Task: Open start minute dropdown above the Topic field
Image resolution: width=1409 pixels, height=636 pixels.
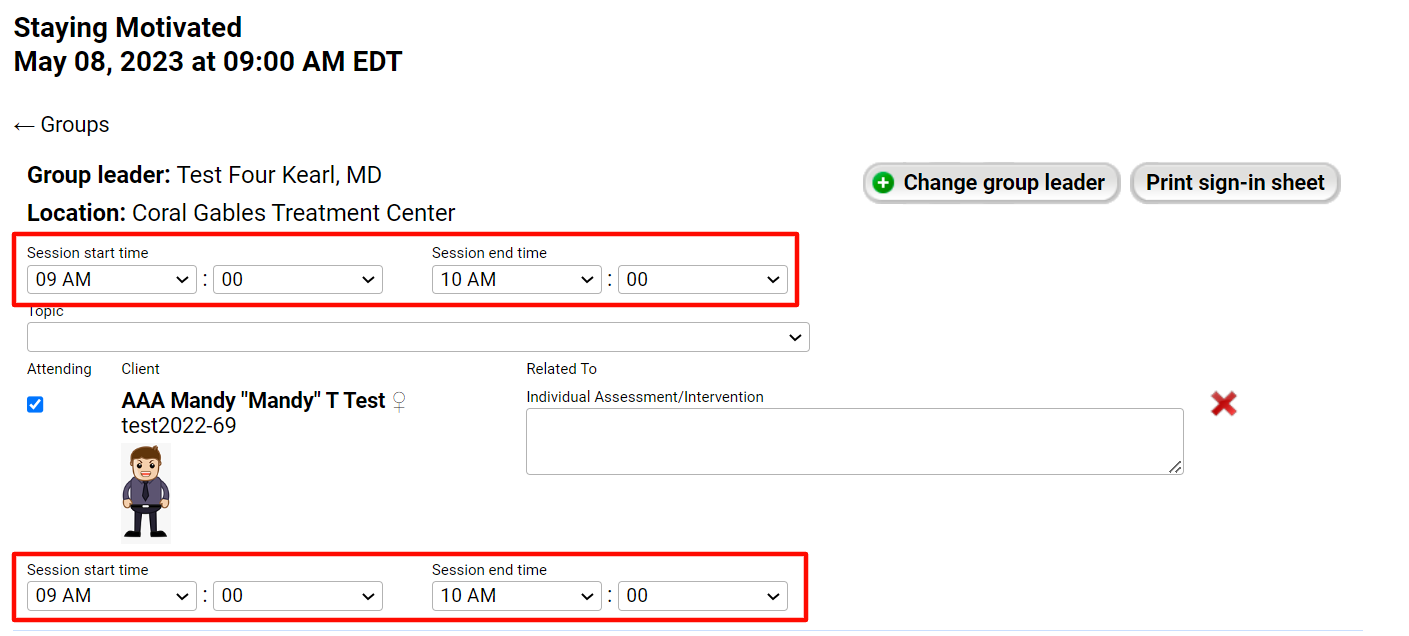Action: point(297,280)
